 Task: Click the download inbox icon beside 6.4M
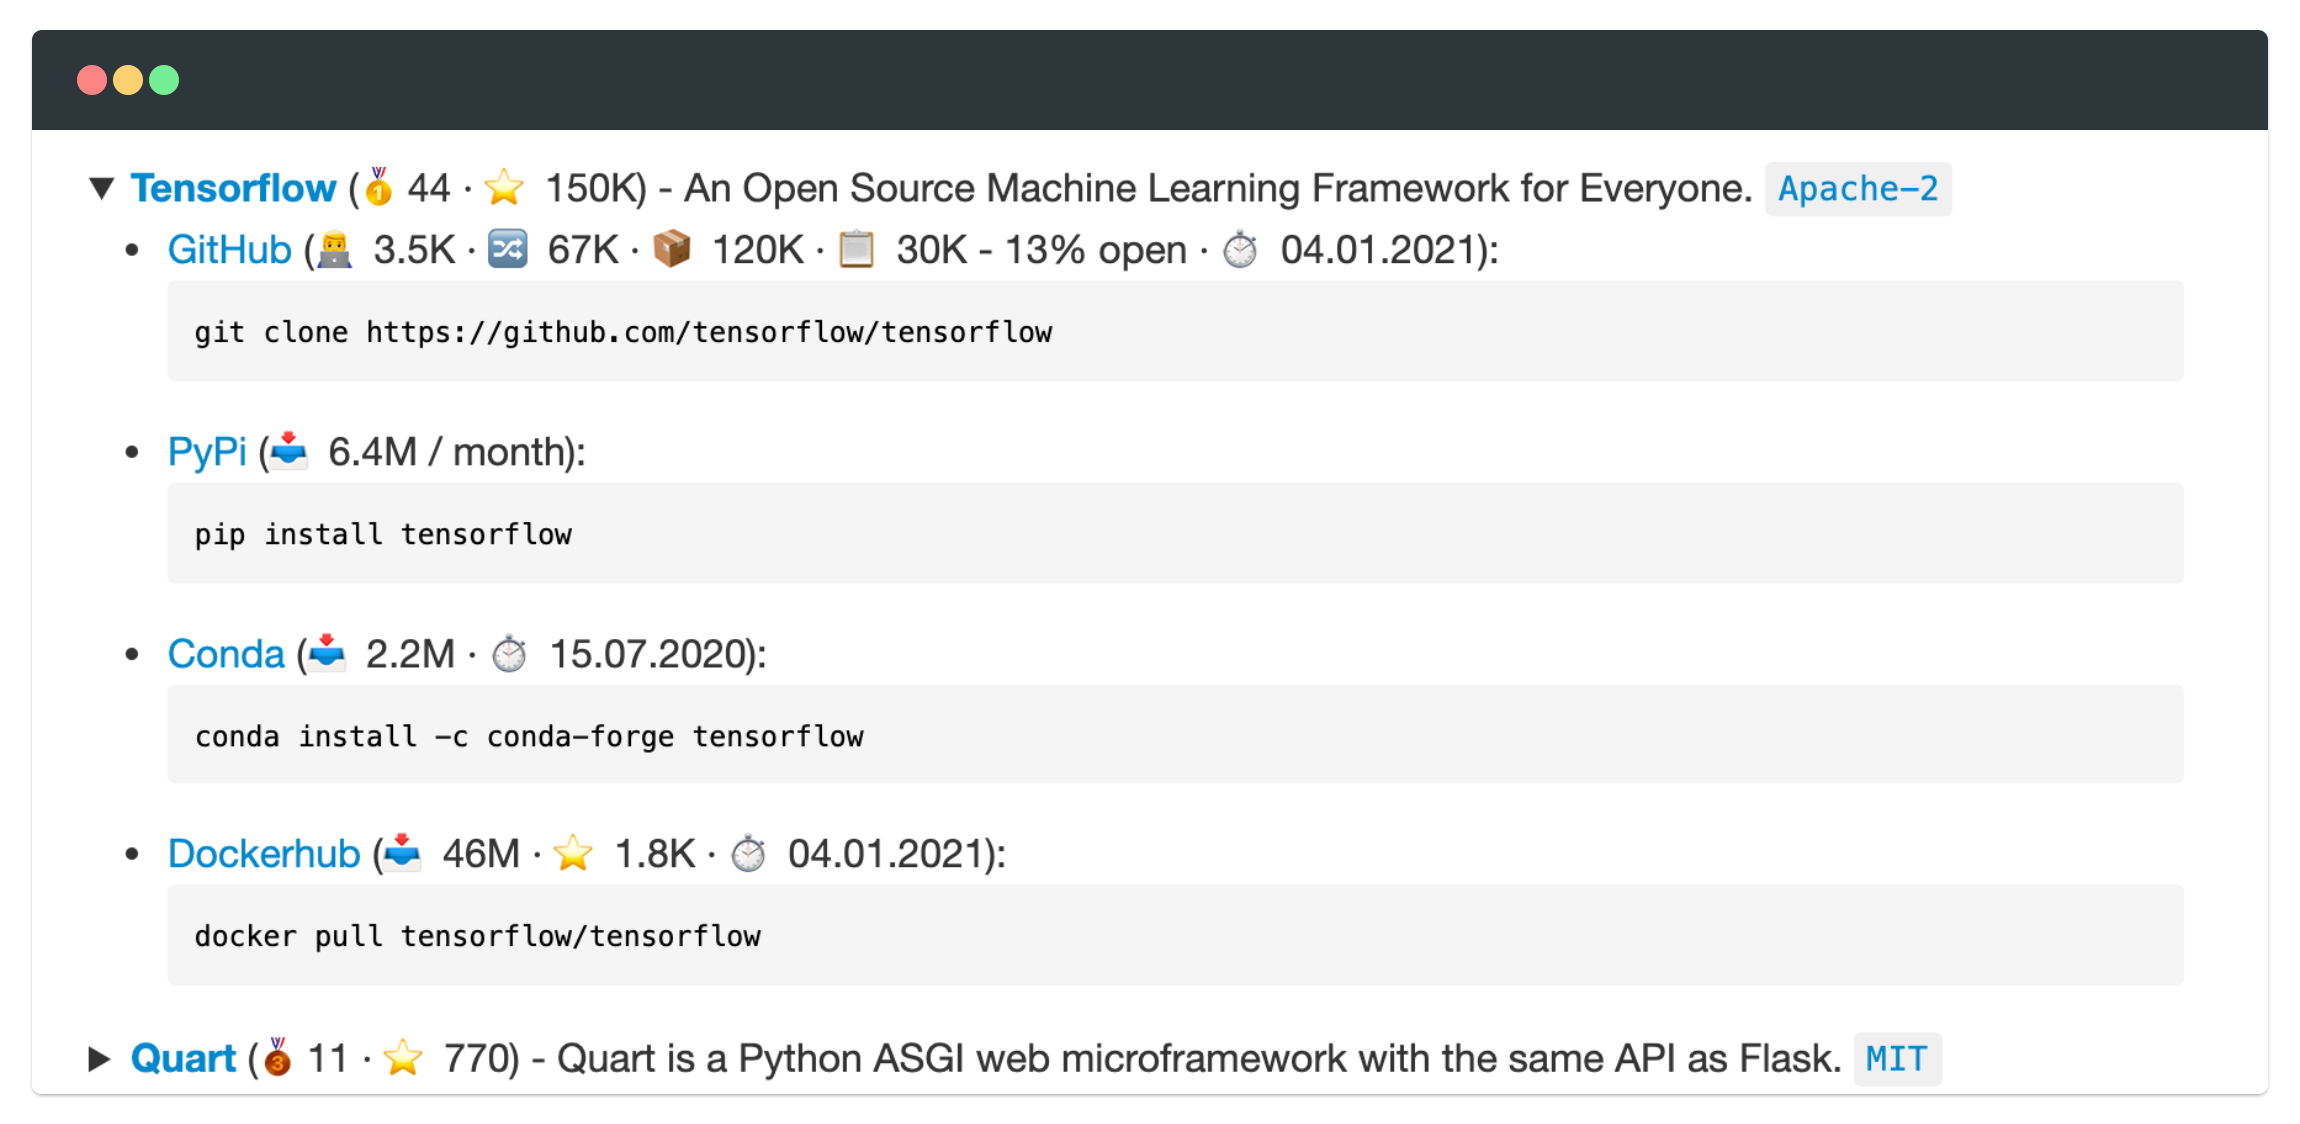click(289, 451)
